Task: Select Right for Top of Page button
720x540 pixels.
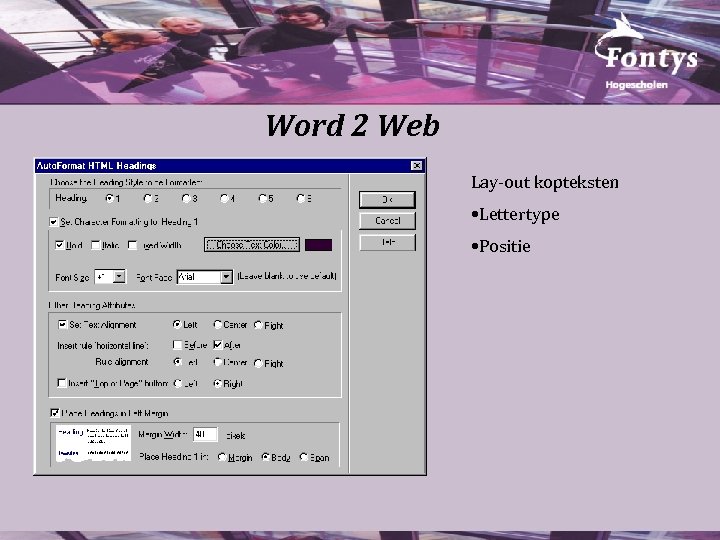Action: 218,383
